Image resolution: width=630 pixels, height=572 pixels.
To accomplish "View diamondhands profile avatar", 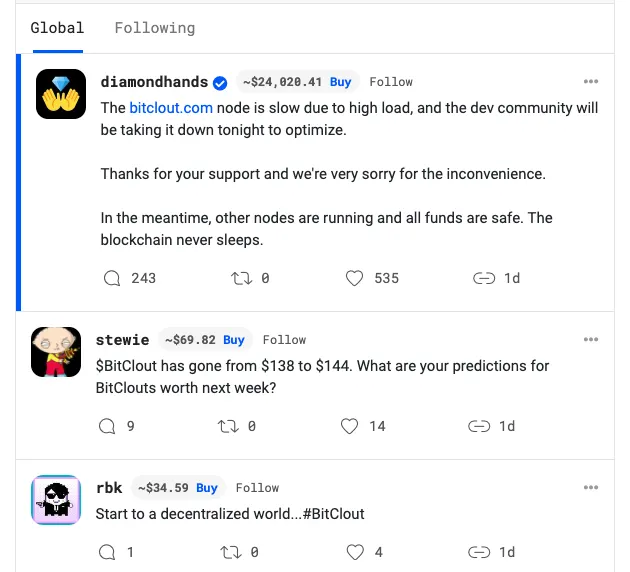I will pyautogui.click(x=60, y=94).
